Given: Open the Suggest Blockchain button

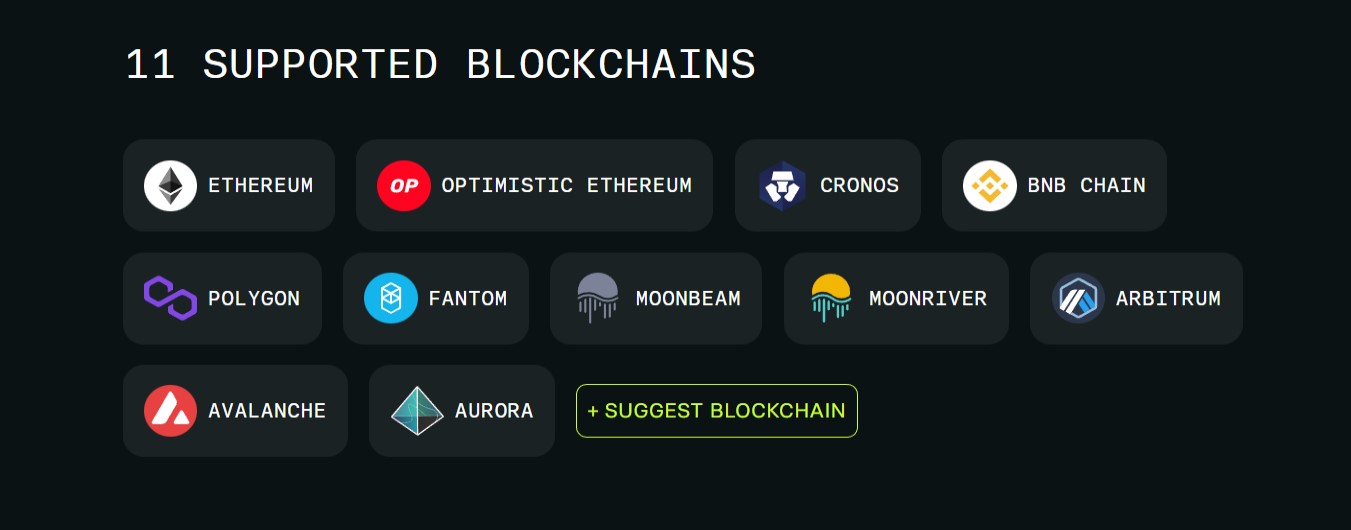Looking at the screenshot, I should pos(717,411).
